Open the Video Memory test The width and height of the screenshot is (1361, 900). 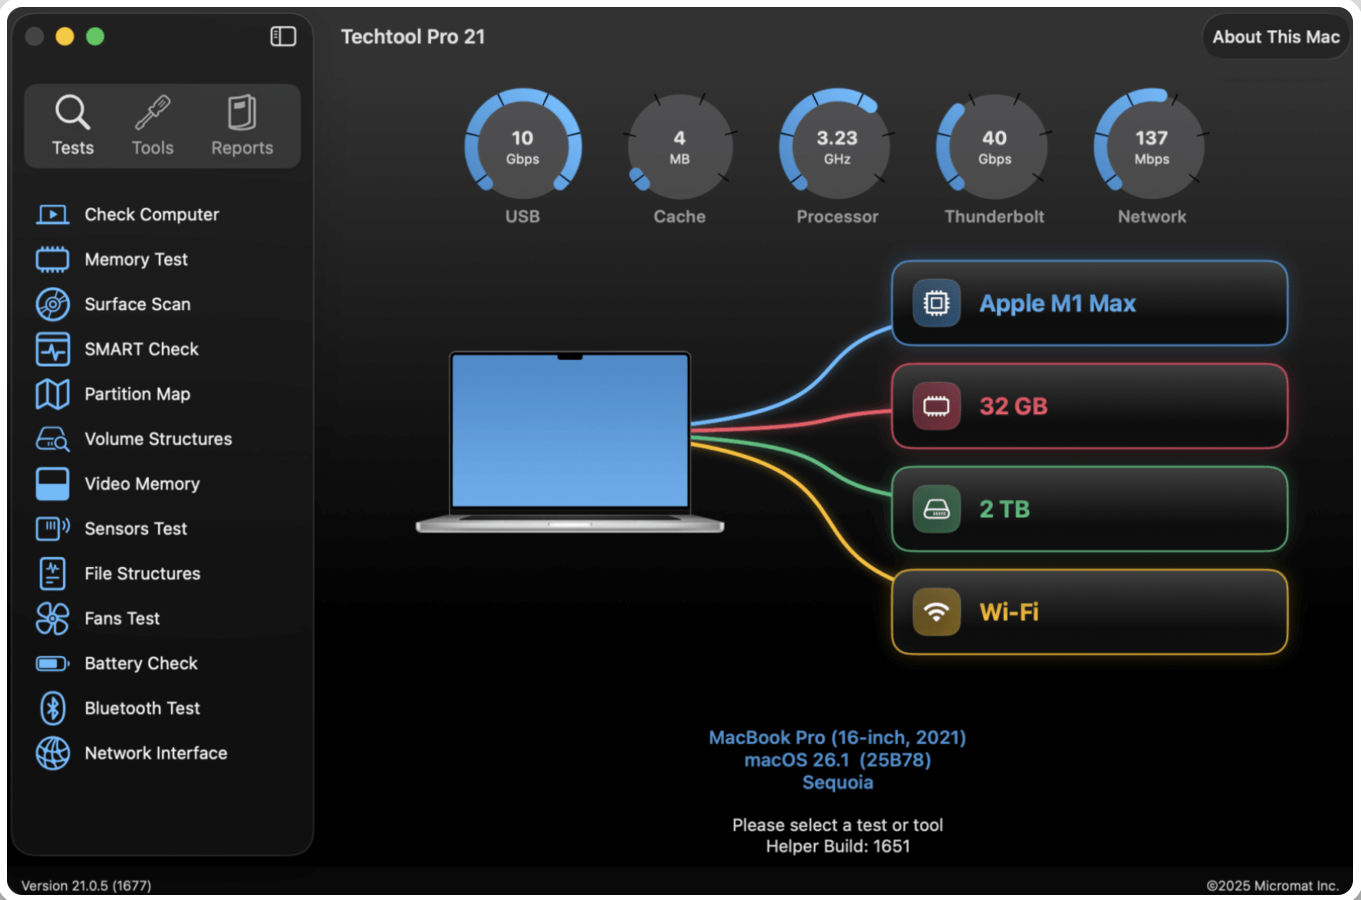[x=142, y=484]
